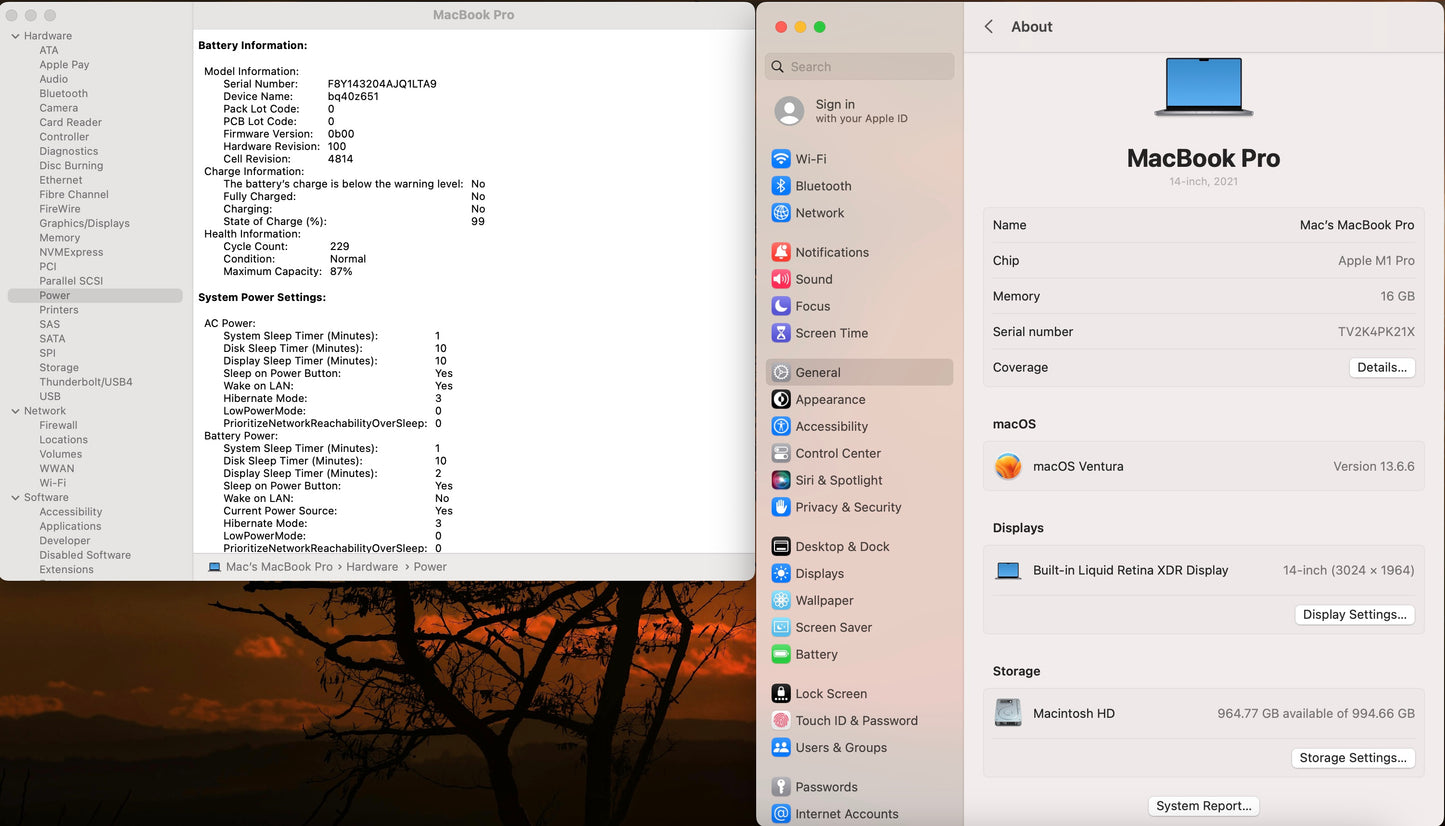The image size is (1445, 826).
Task: Select the USB item in Hardware list
Action: pos(50,396)
